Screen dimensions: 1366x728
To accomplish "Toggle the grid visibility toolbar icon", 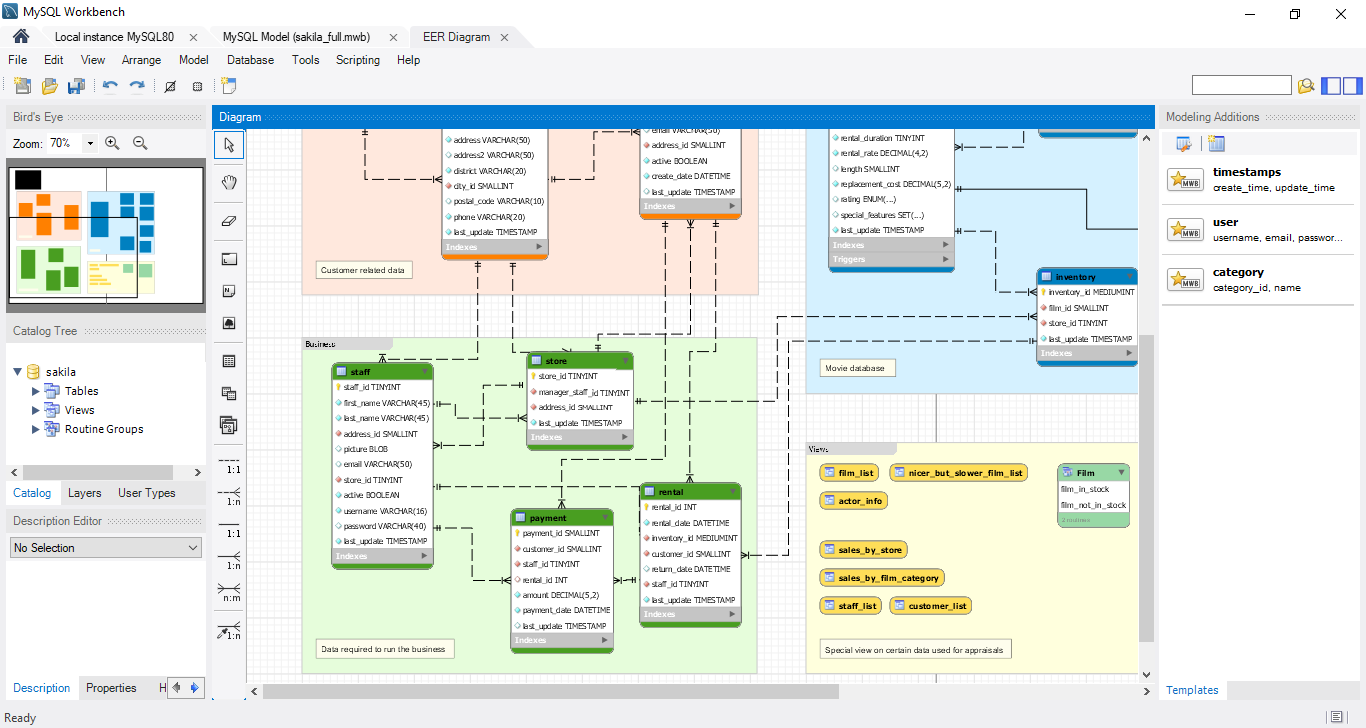I will click(170, 86).
